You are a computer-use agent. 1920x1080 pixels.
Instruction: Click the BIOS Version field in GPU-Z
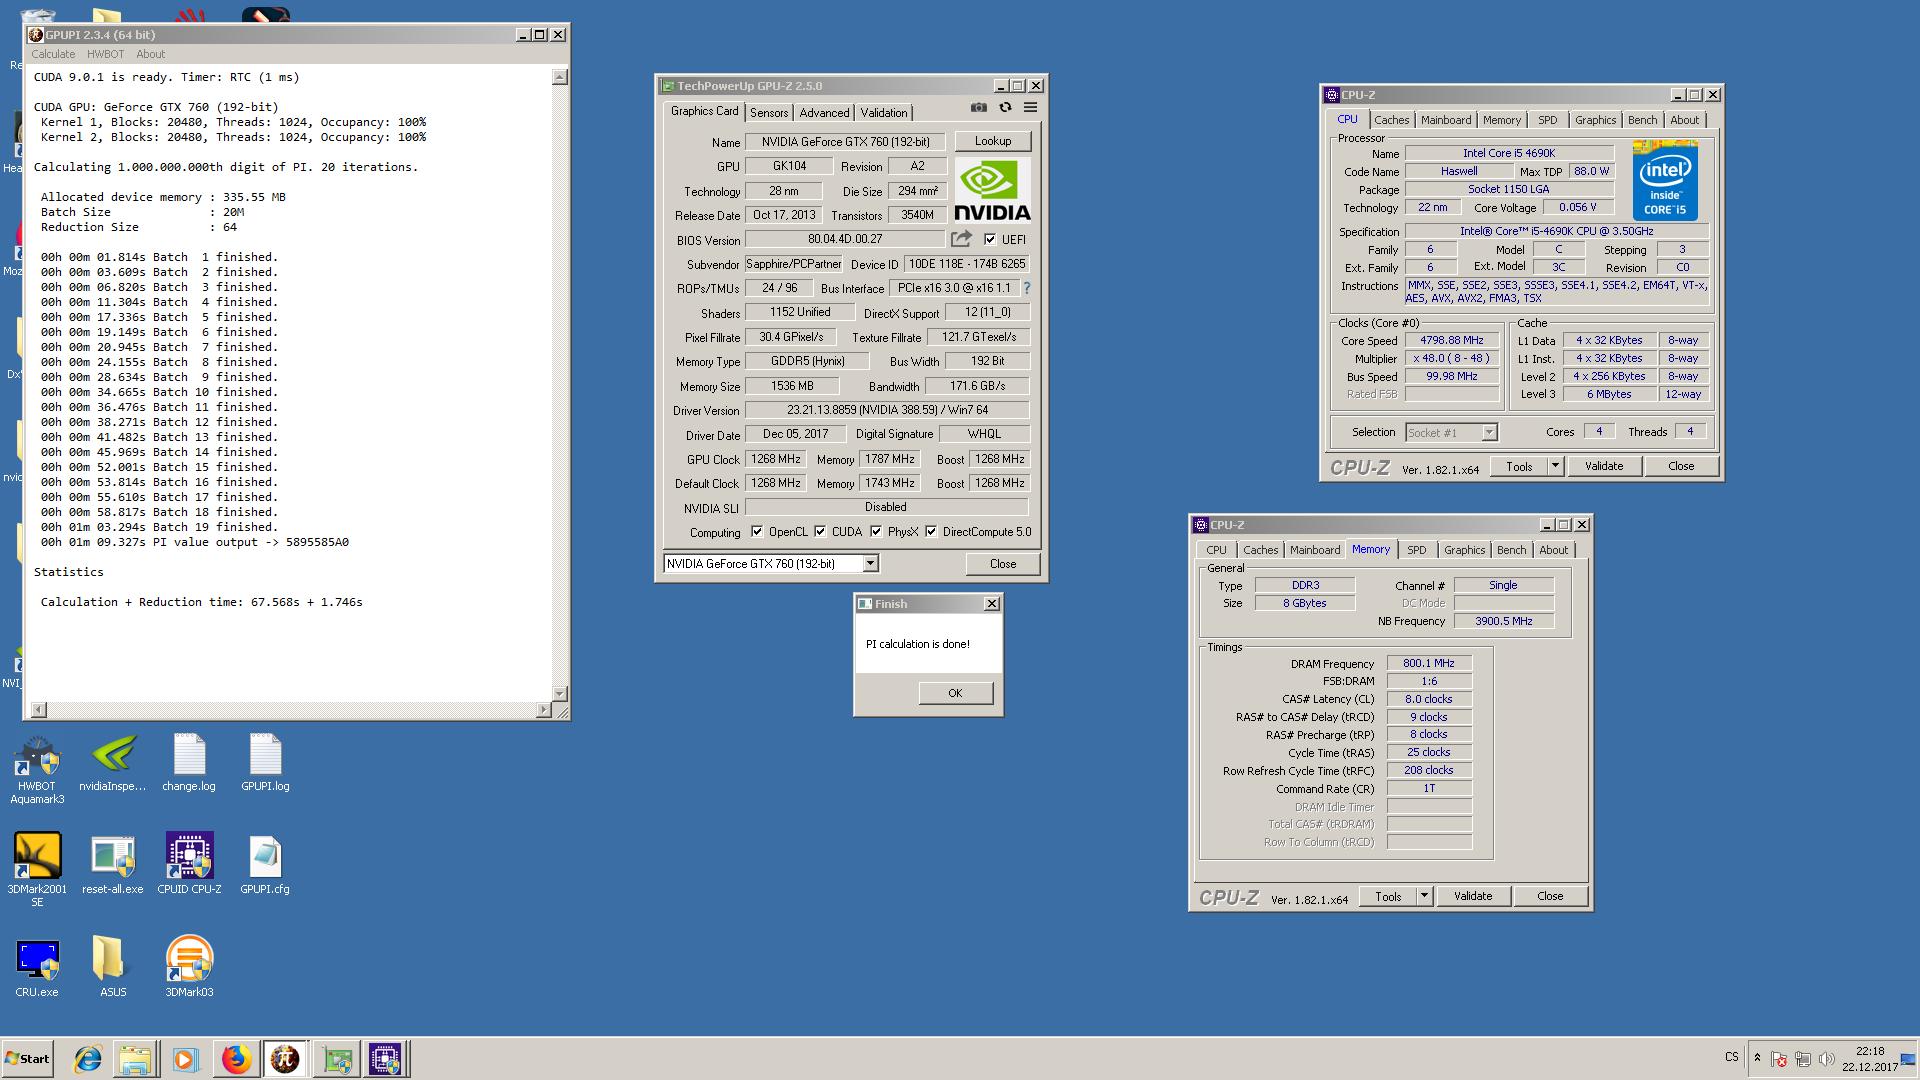(845, 239)
